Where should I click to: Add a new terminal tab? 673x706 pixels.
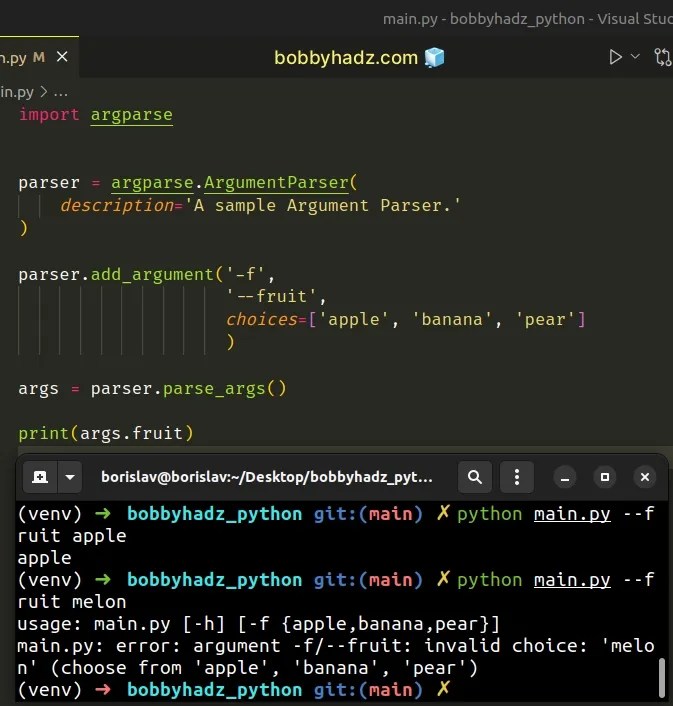pos(40,477)
